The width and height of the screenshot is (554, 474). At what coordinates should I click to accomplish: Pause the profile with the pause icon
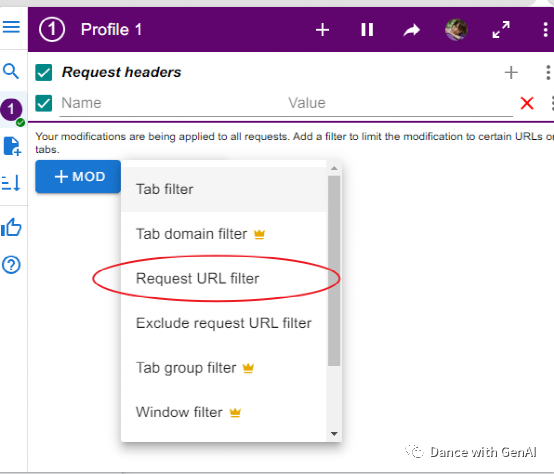(367, 30)
